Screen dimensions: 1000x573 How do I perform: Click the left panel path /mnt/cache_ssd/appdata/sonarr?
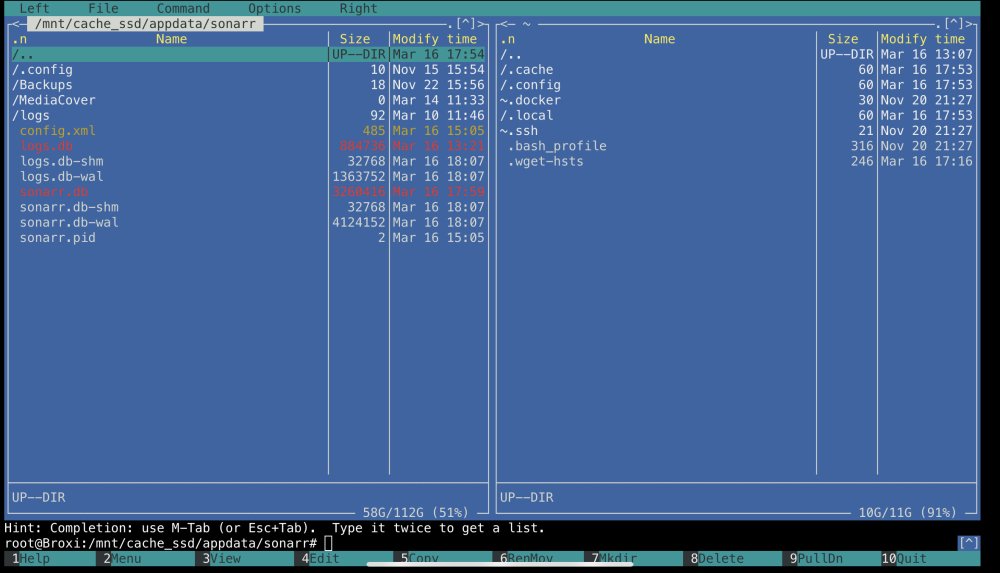point(145,24)
